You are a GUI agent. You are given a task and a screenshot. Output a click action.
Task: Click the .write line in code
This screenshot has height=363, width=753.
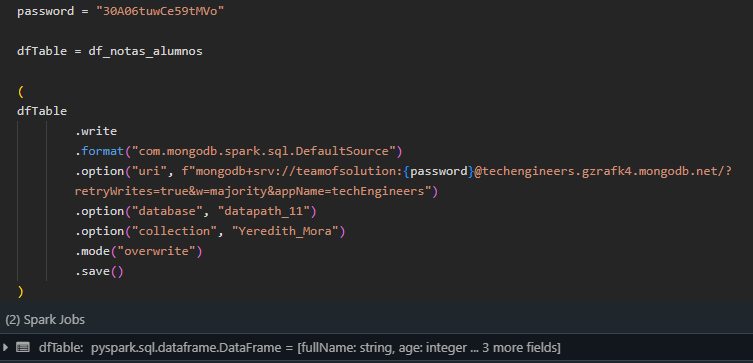coord(96,131)
